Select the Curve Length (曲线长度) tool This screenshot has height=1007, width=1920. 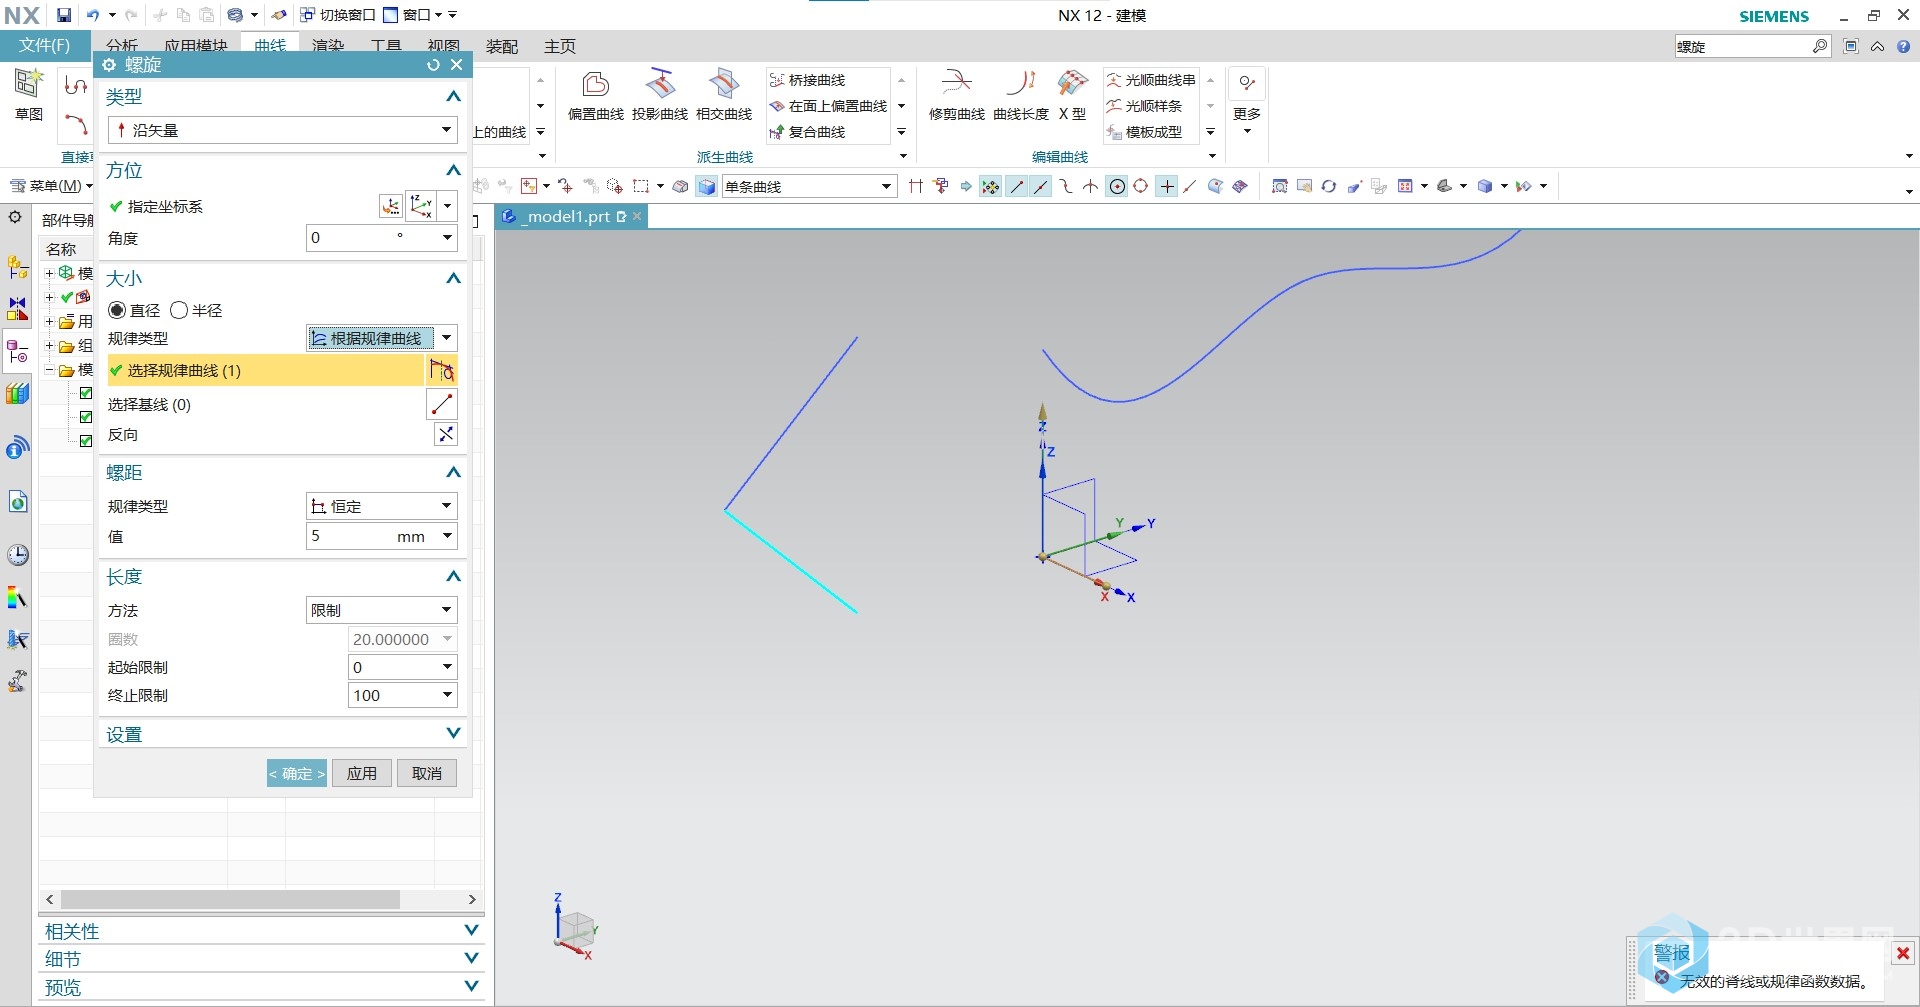point(1021,96)
